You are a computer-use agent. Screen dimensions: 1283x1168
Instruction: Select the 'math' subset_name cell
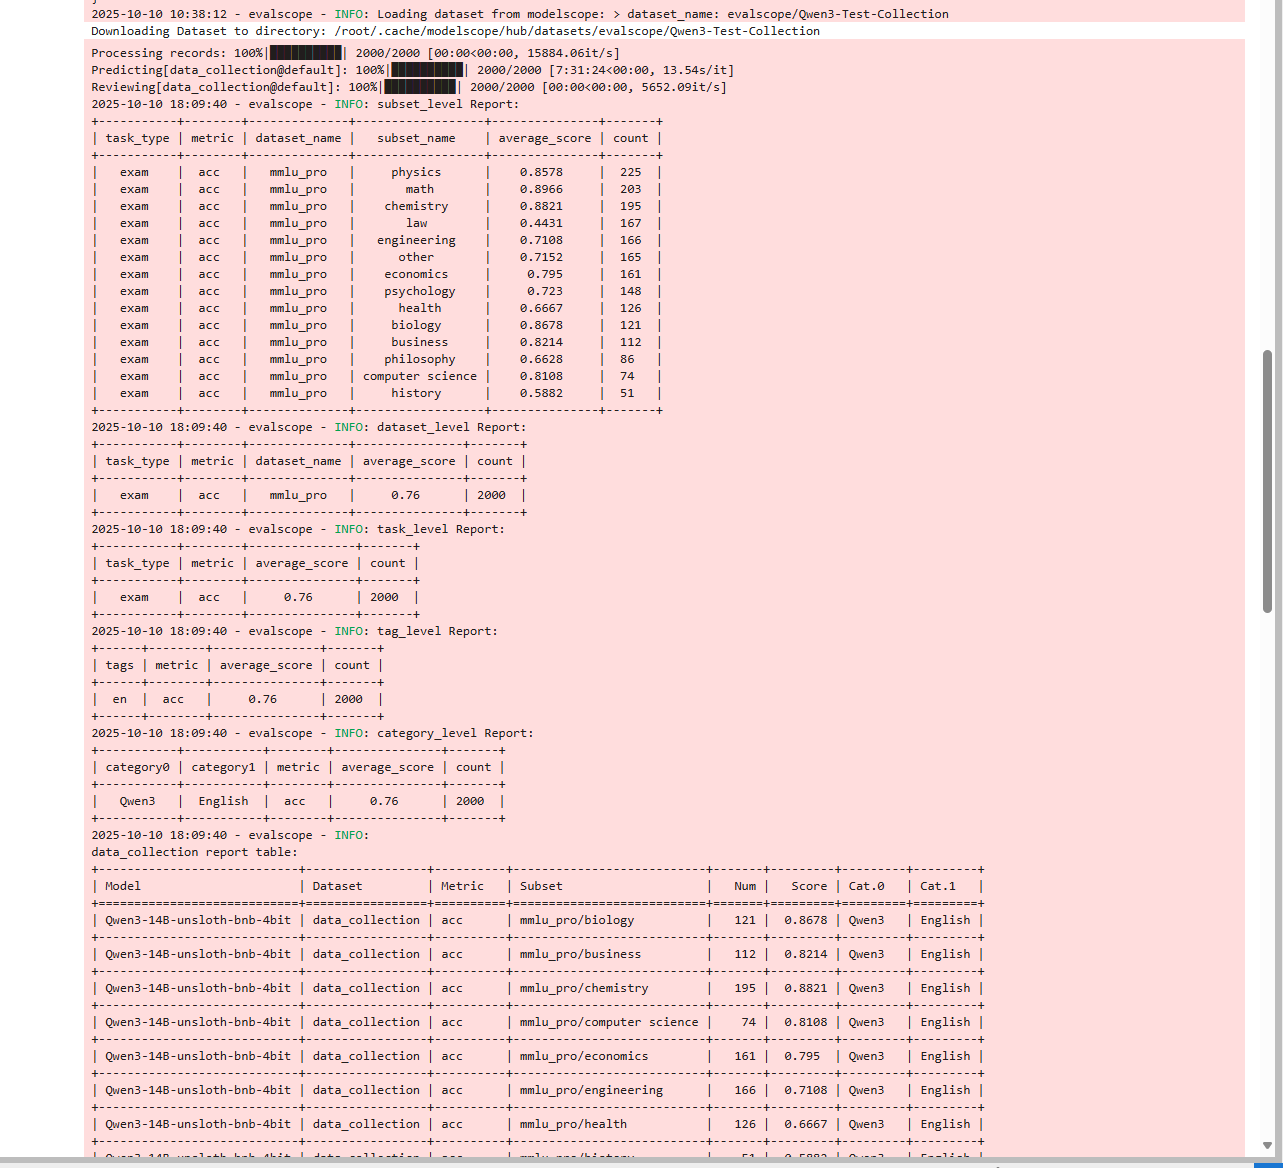(420, 189)
